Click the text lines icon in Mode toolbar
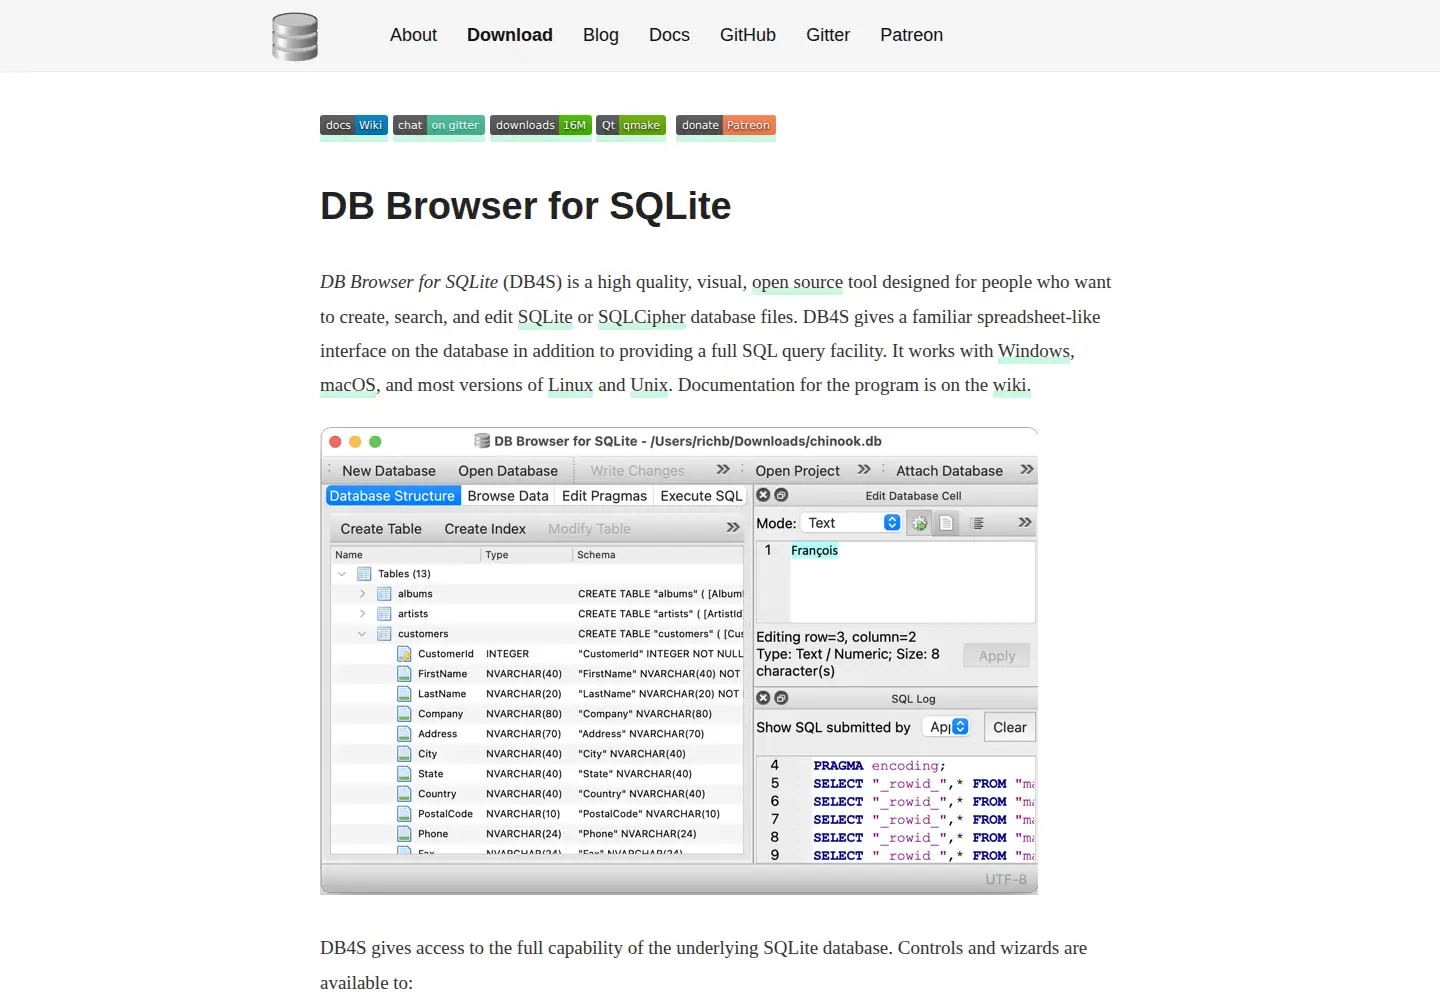 (x=978, y=523)
